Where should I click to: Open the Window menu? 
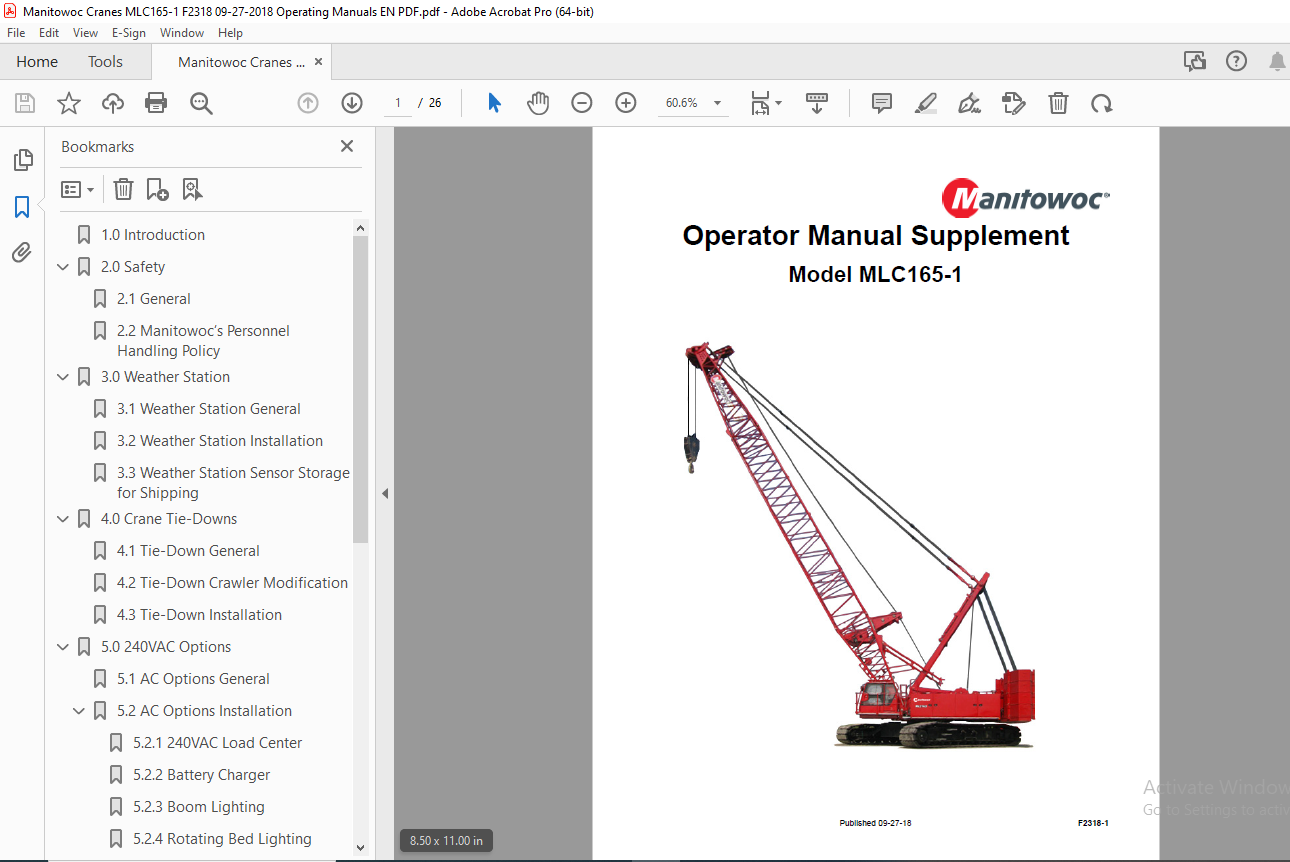coord(182,32)
